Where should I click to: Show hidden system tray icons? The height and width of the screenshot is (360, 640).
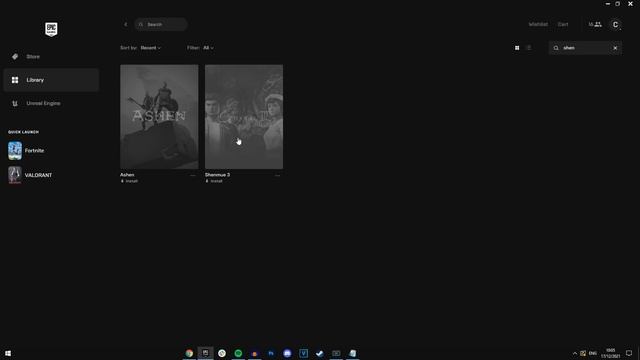click(x=575, y=353)
